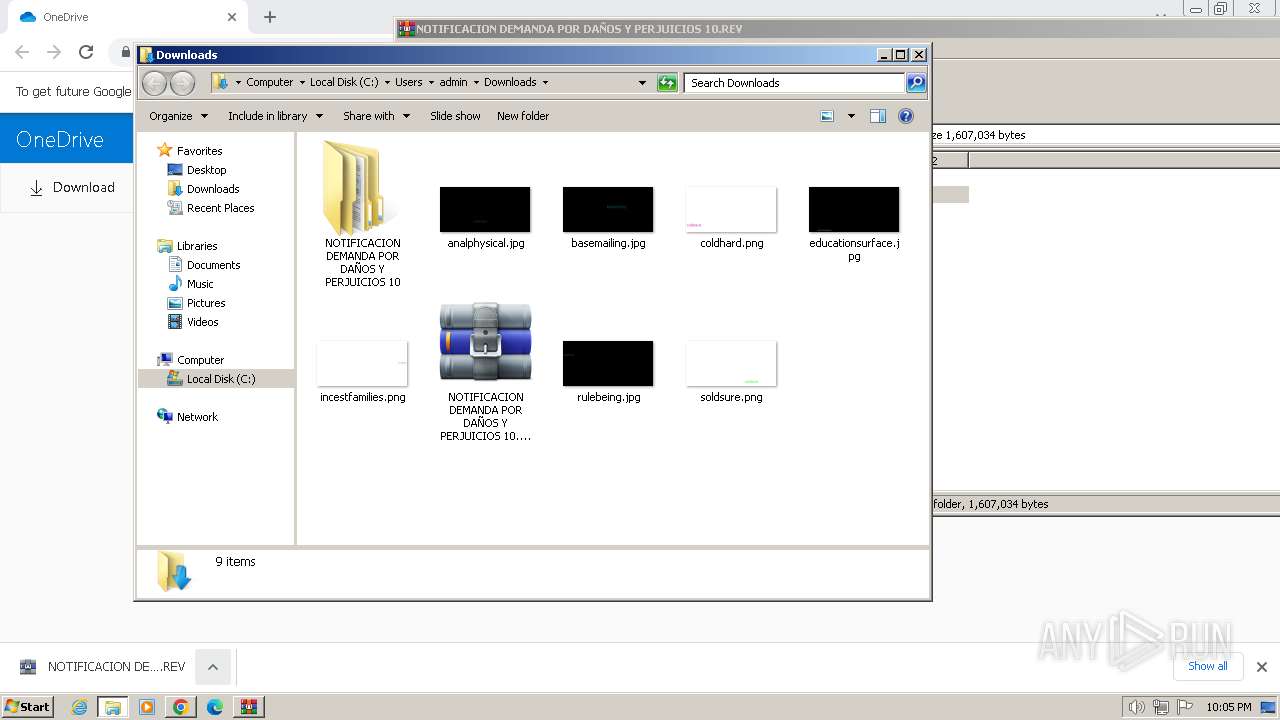Select the Documents library

(x=213, y=265)
